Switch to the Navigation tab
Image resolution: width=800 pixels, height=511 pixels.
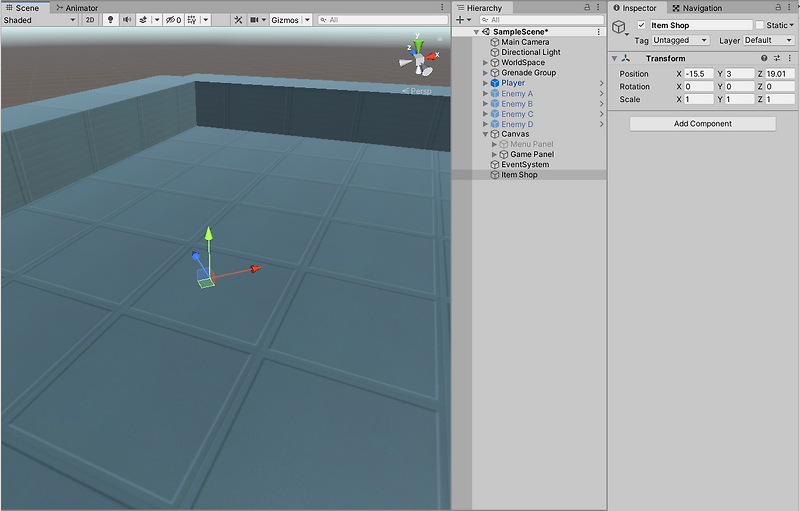click(697, 8)
